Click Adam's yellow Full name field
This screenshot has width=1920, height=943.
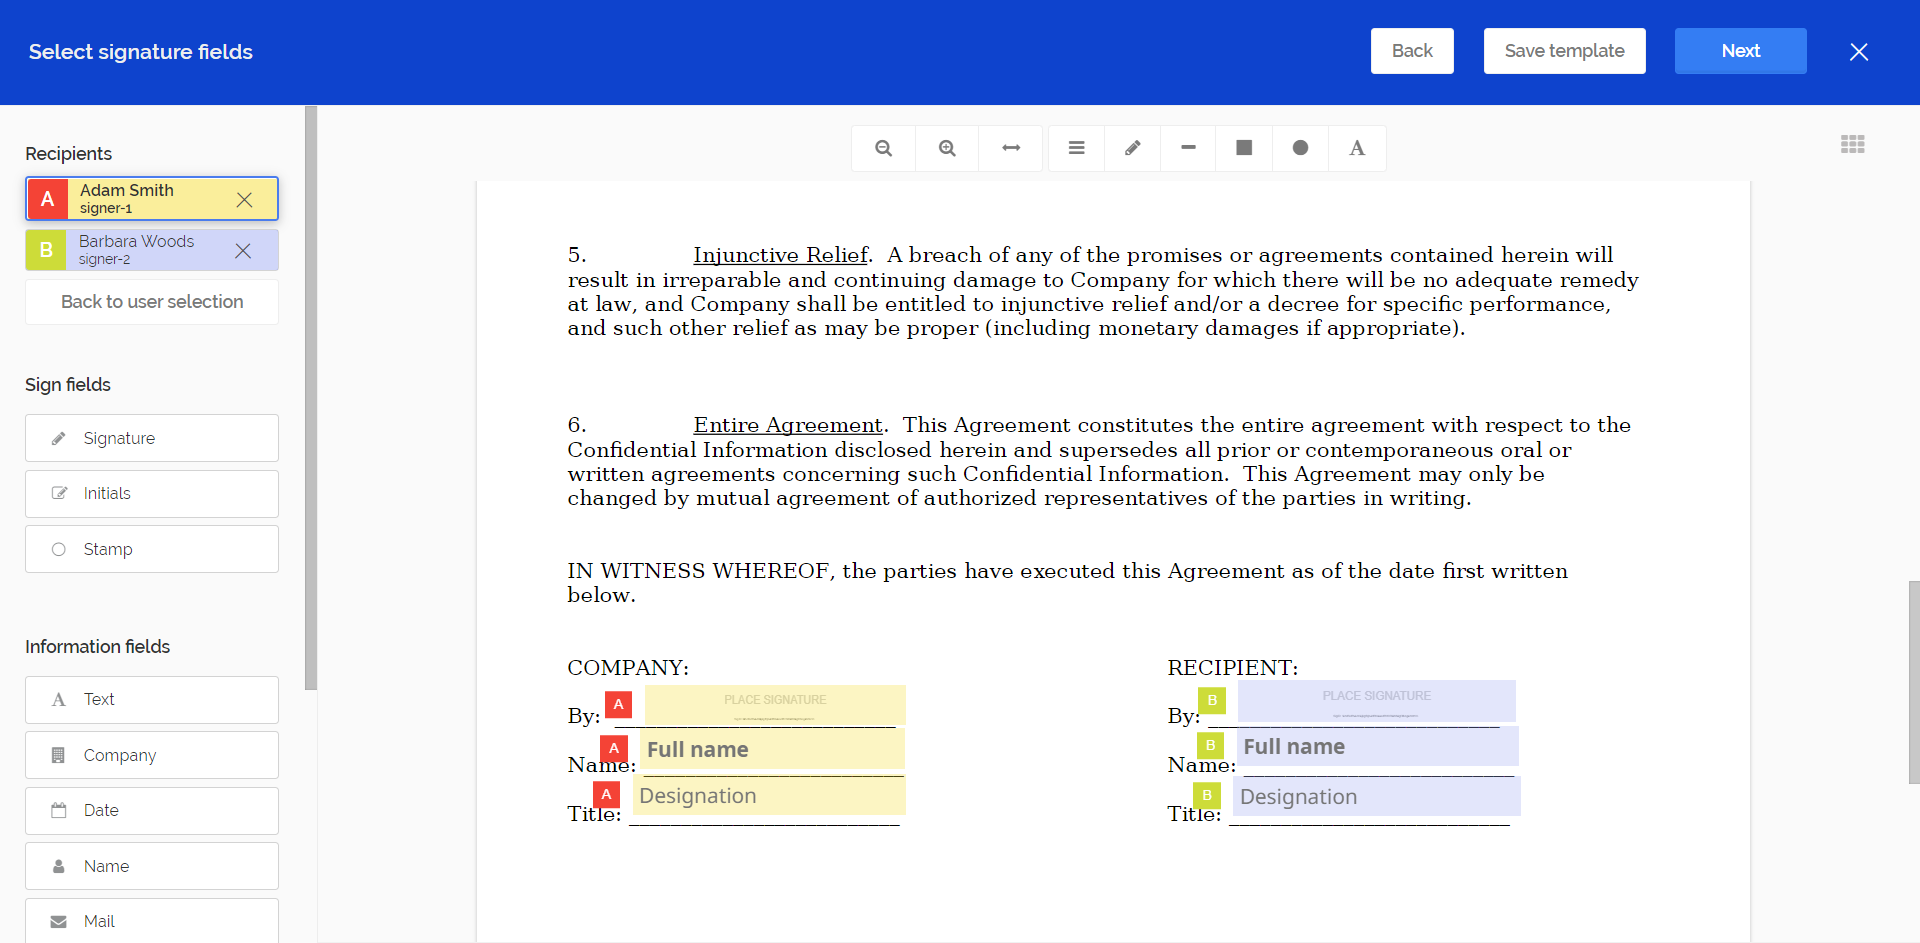click(x=772, y=749)
